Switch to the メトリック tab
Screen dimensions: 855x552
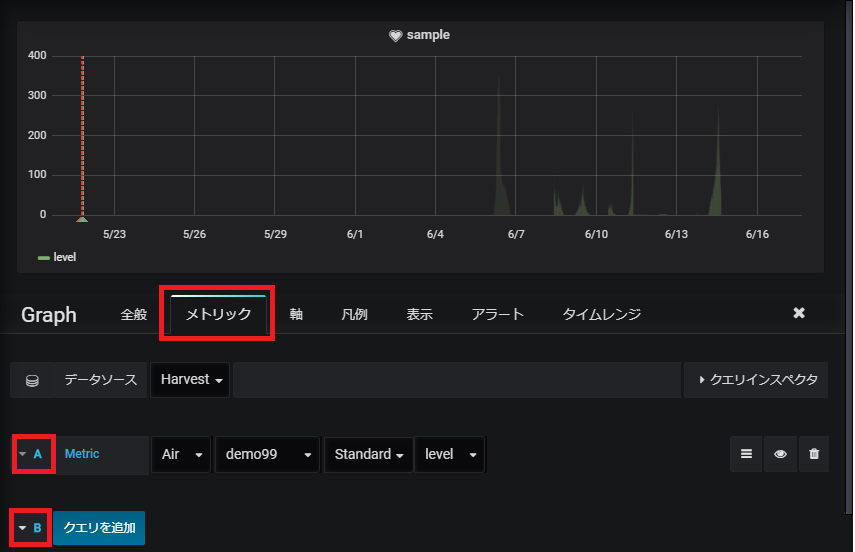(x=218, y=314)
